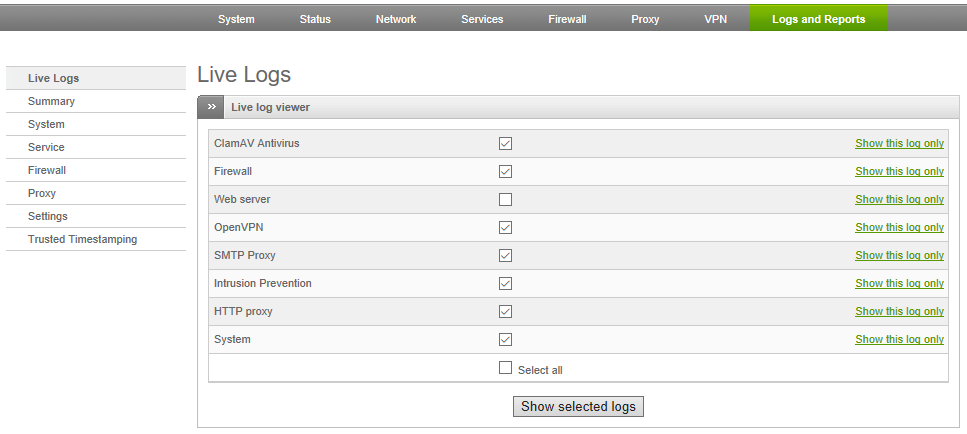This screenshot has width=967, height=434.
Task: Open the Network top menu
Action: [396, 19]
